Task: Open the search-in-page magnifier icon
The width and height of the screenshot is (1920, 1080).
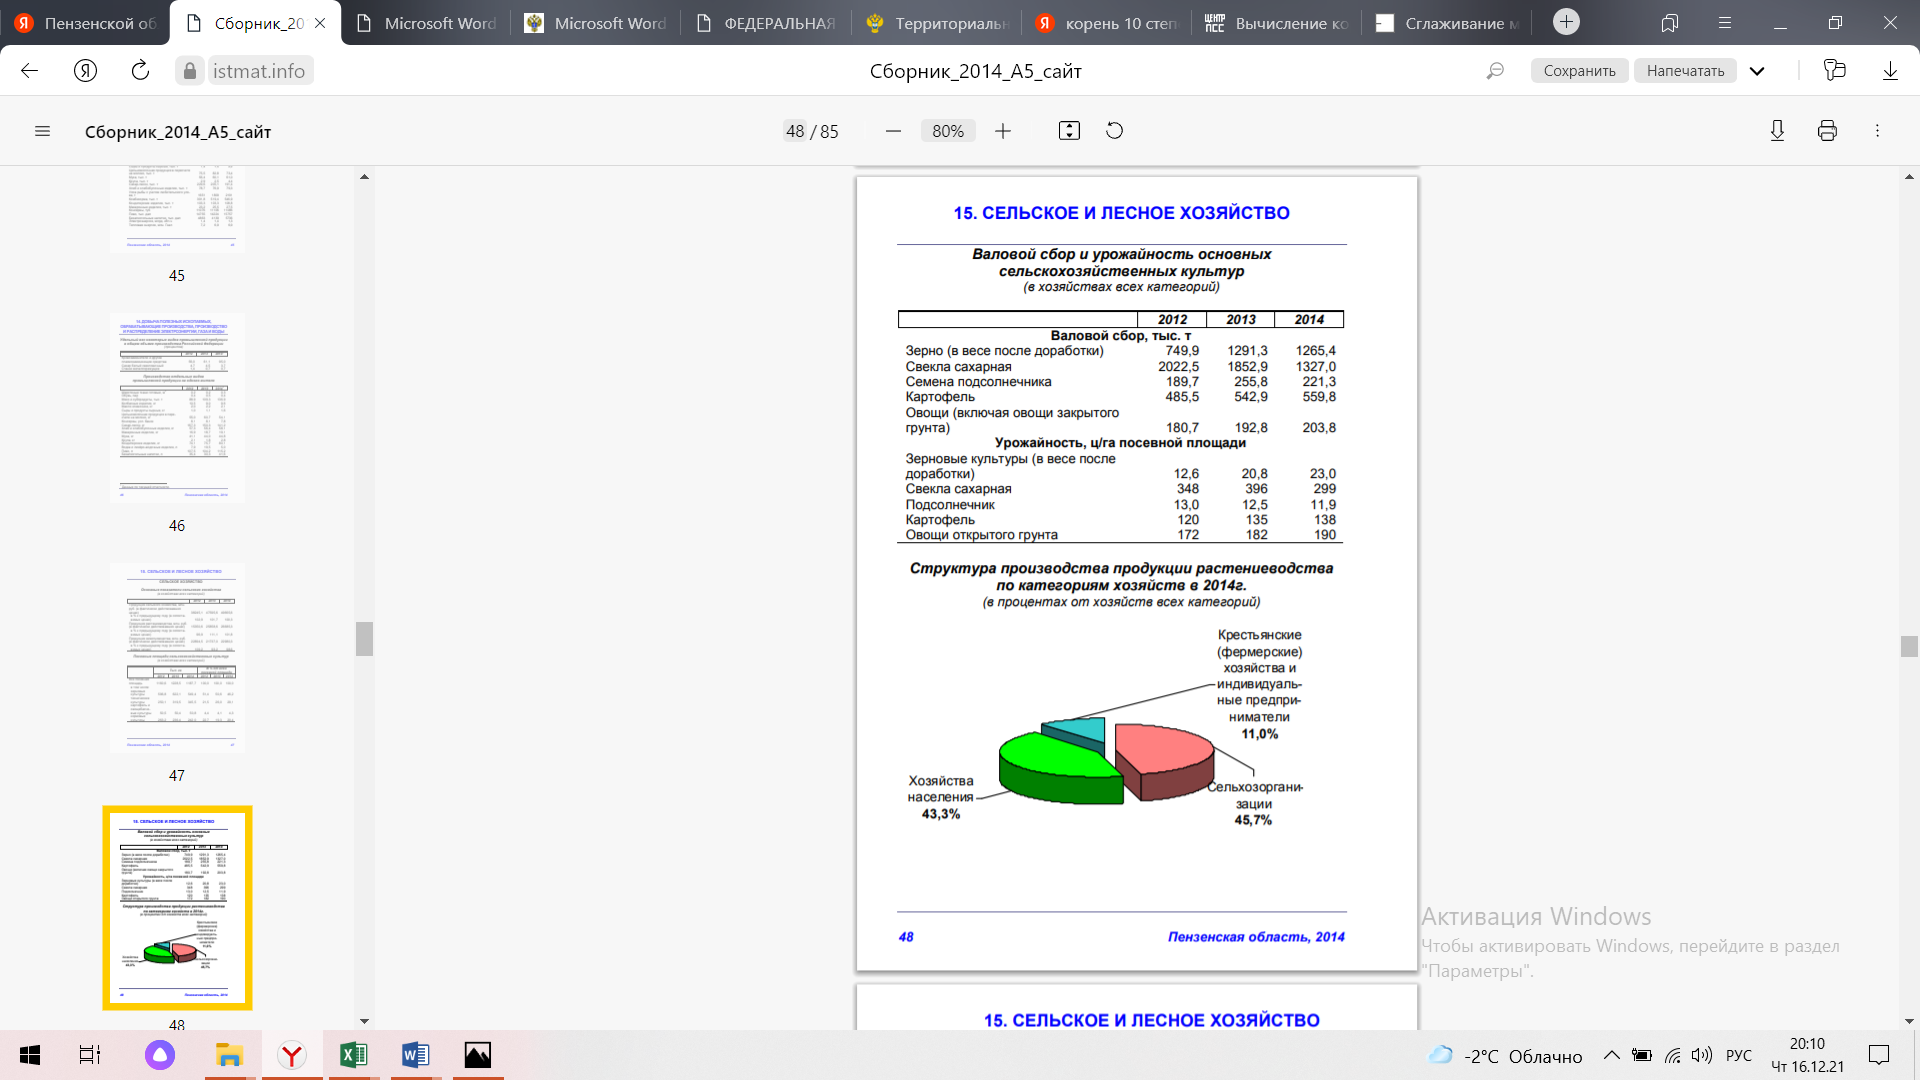Action: pyautogui.click(x=1495, y=71)
